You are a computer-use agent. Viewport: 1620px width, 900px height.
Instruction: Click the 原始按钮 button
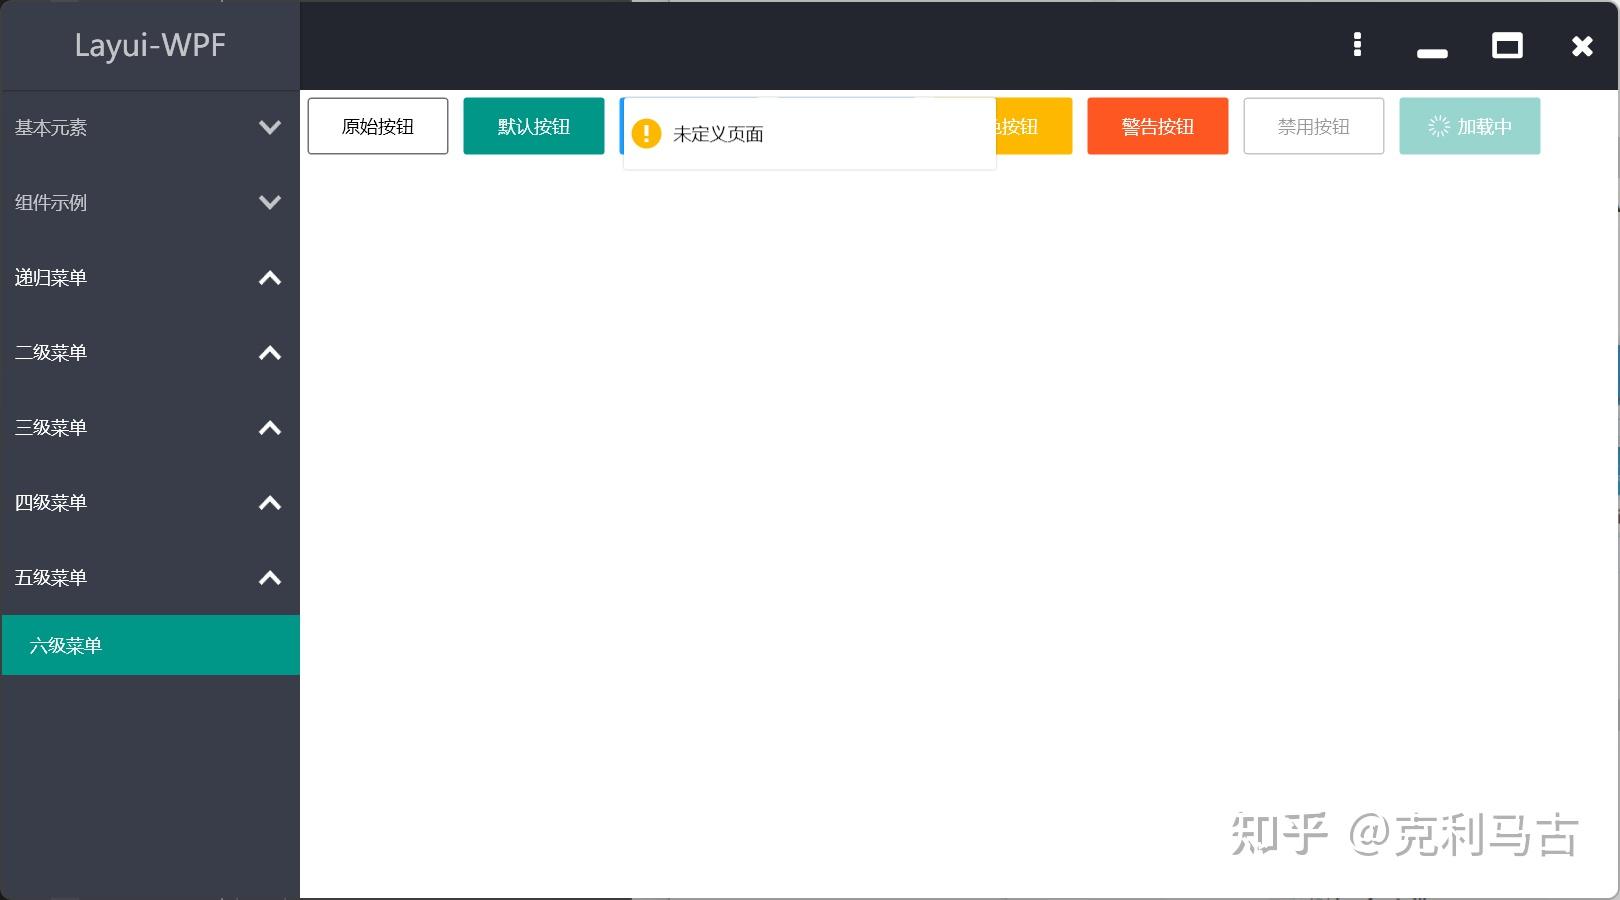coord(377,126)
